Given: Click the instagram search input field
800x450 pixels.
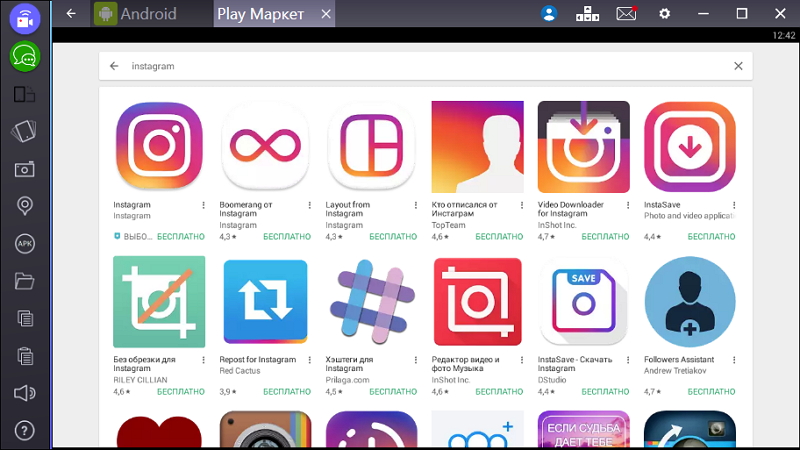Looking at the screenshot, I should [426, 66].
